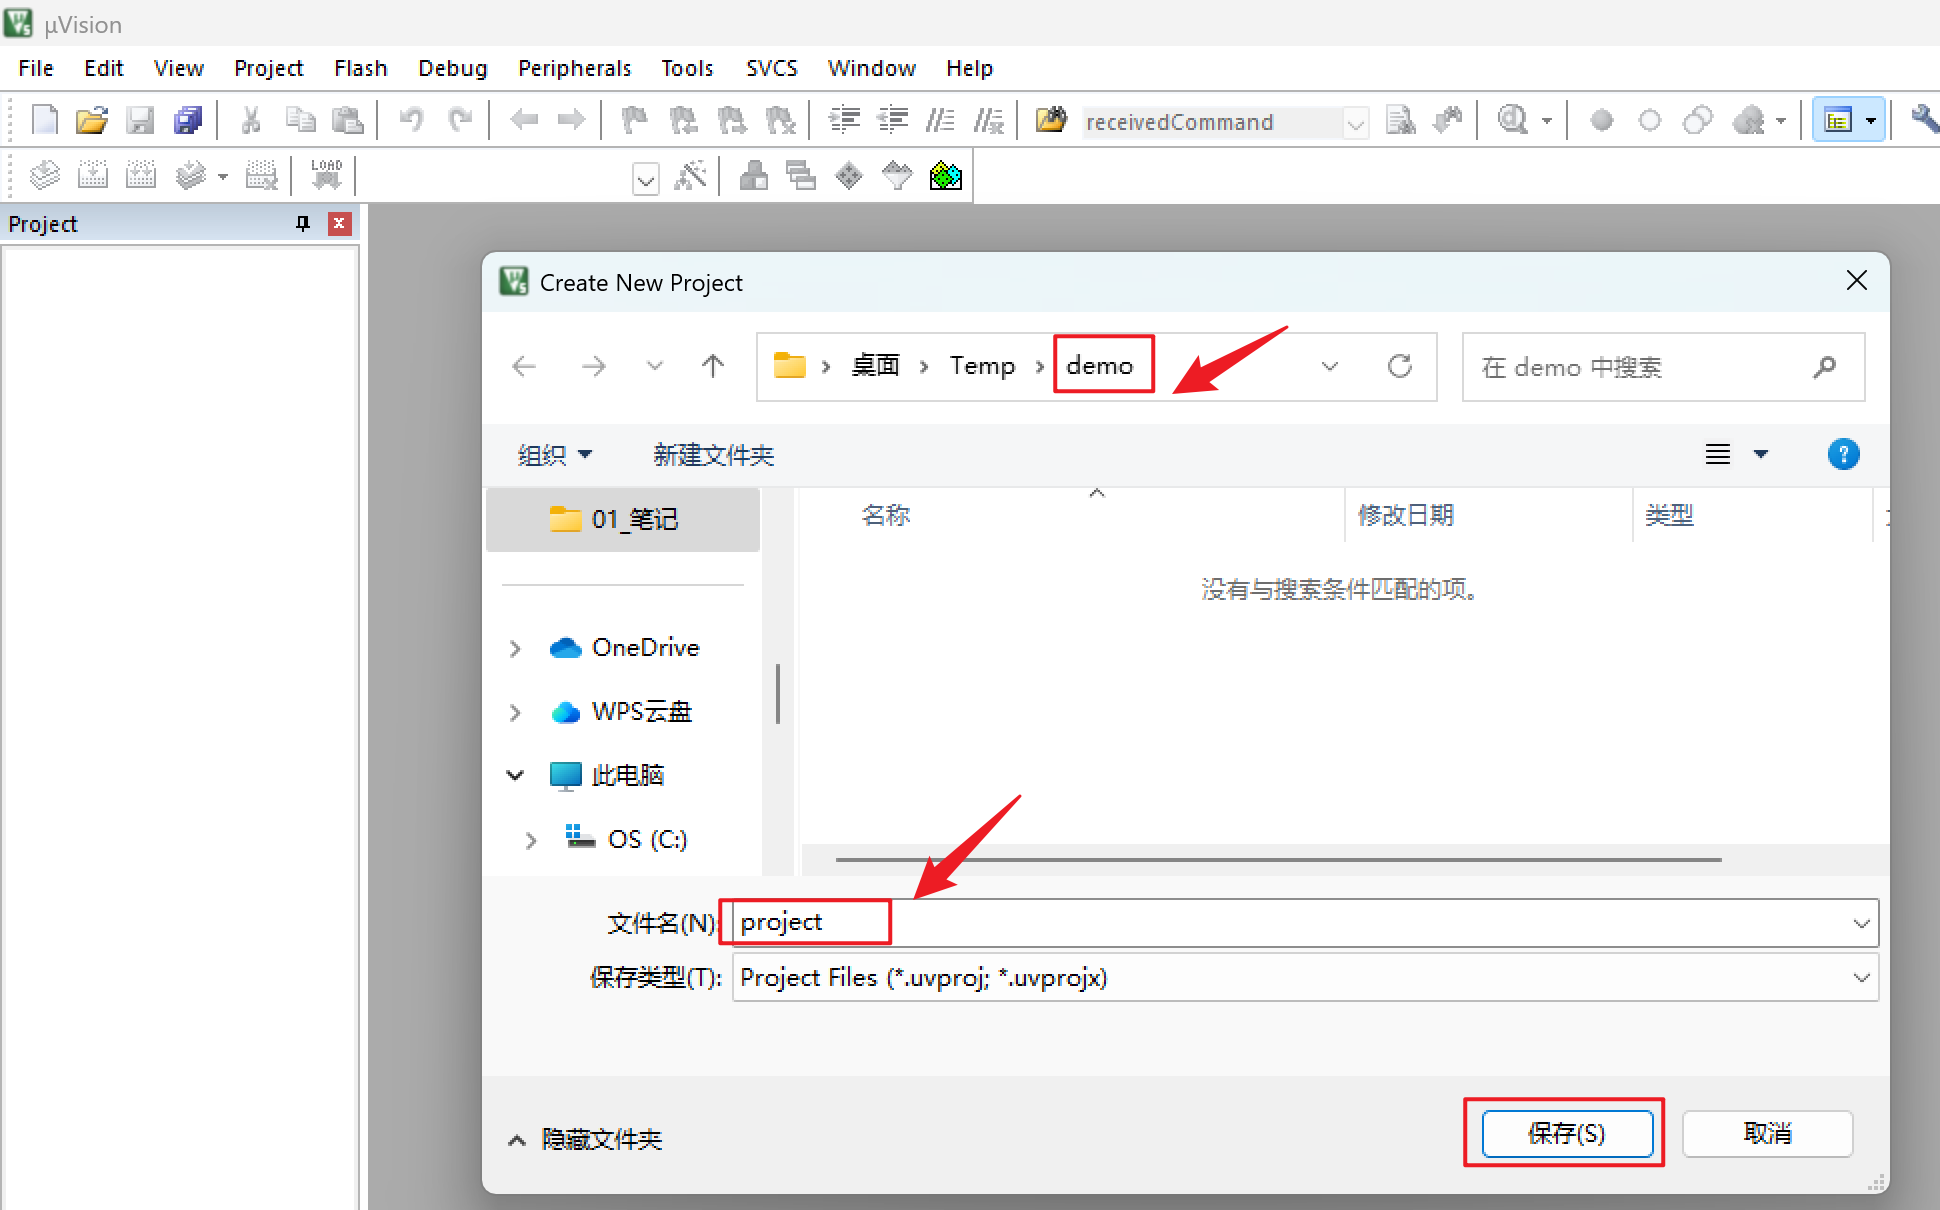Image resolution: width=1940 pixels, height=1210 pixels.
Task: Open the Peripherals menu
Action: [x=575, y=68]
